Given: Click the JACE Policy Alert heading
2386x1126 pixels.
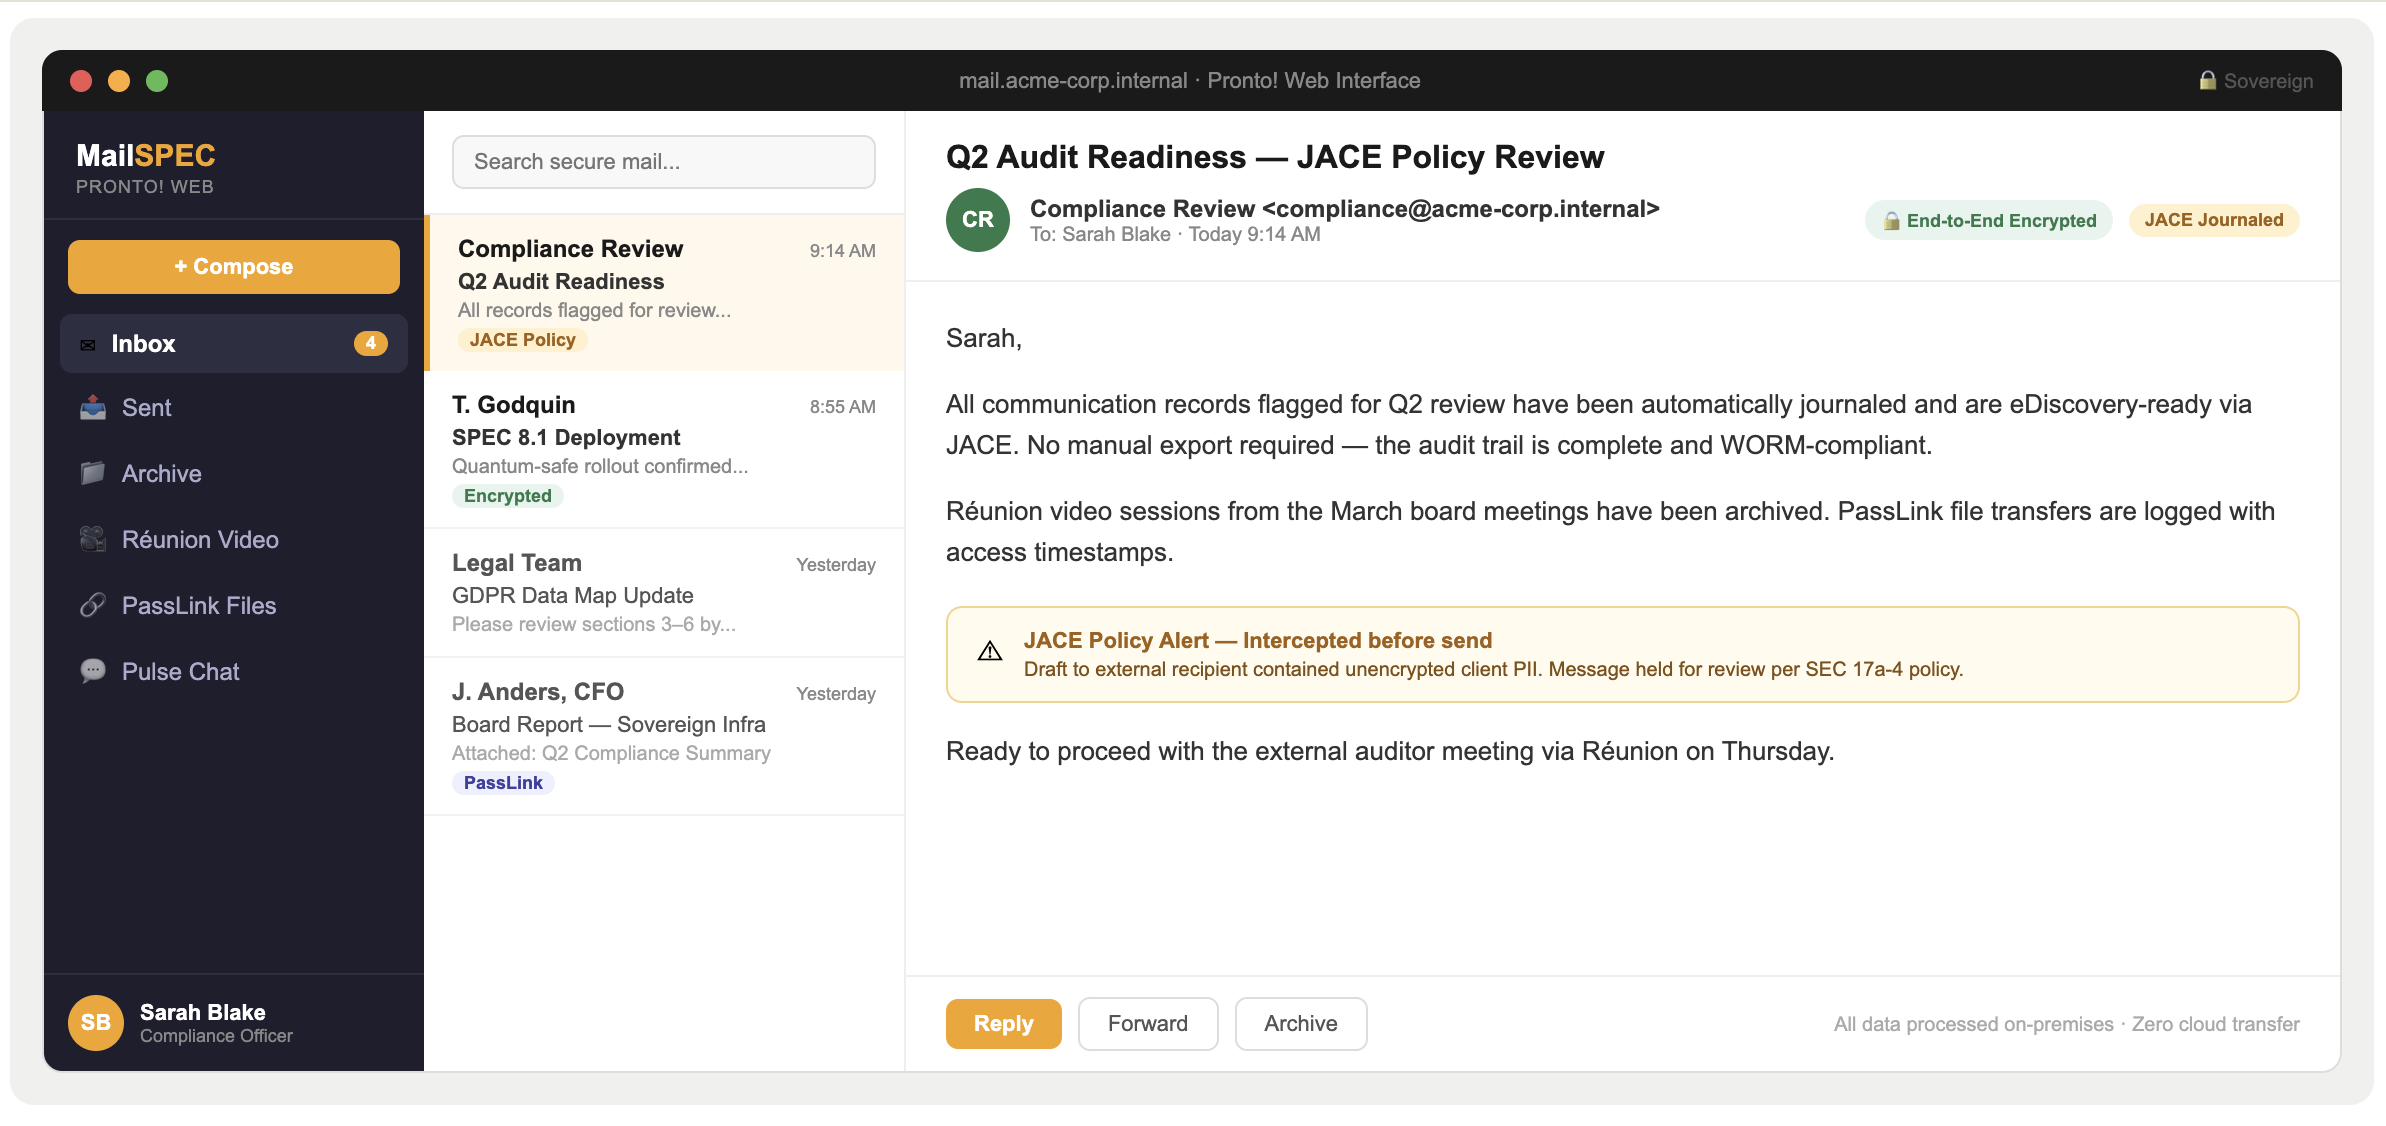Looking at the screenshot, I should click(x=1257, y=640).
